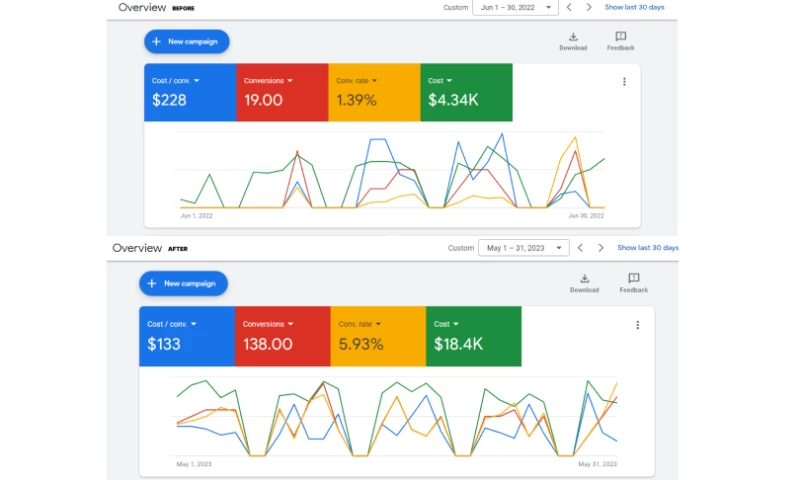
Task: Expand the Cost / conv. metric dropdown showing $228
Action: (197, 80)
